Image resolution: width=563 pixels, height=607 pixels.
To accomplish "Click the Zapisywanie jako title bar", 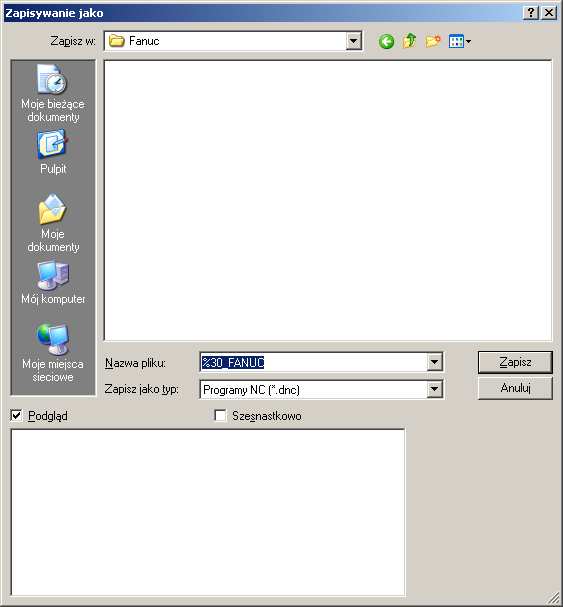I will tap(263, 13).
